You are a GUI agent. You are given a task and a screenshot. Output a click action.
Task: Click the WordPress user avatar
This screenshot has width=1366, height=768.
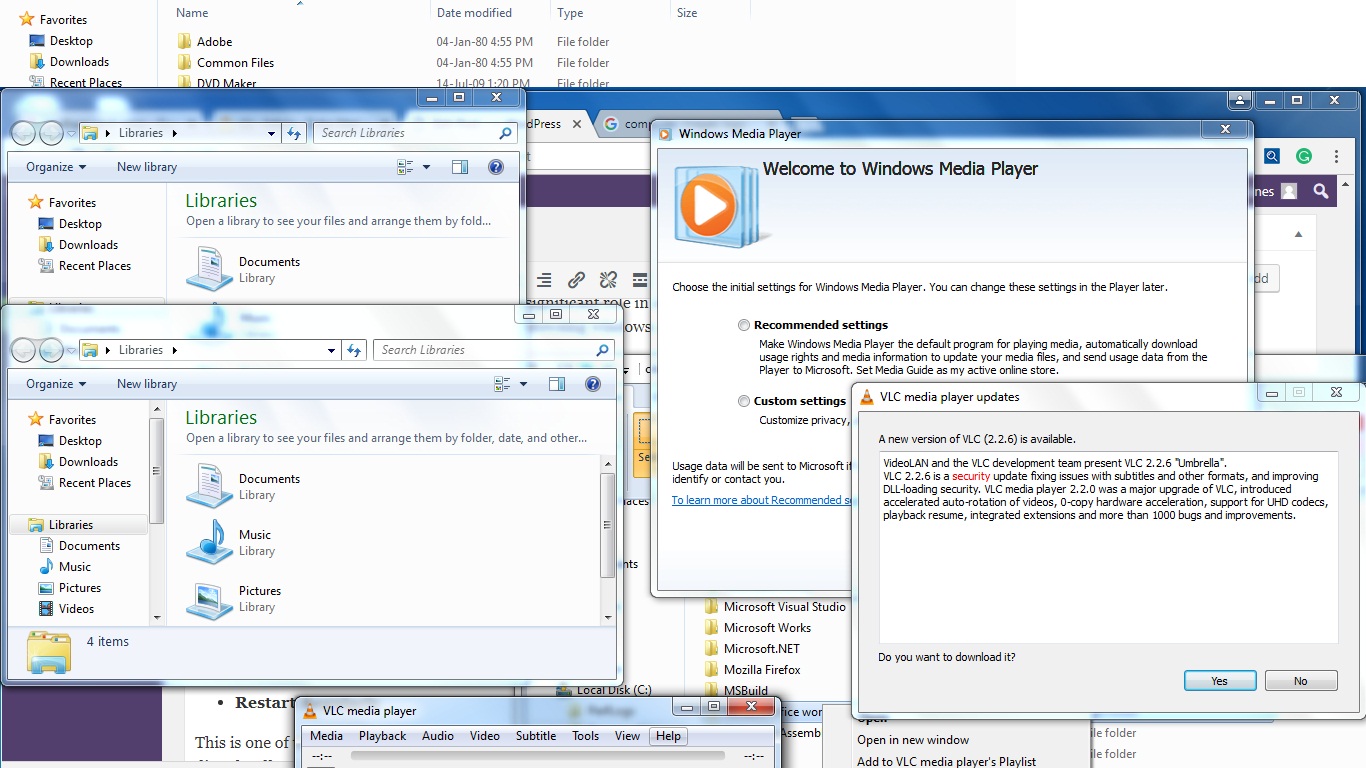click(1289, 191)
